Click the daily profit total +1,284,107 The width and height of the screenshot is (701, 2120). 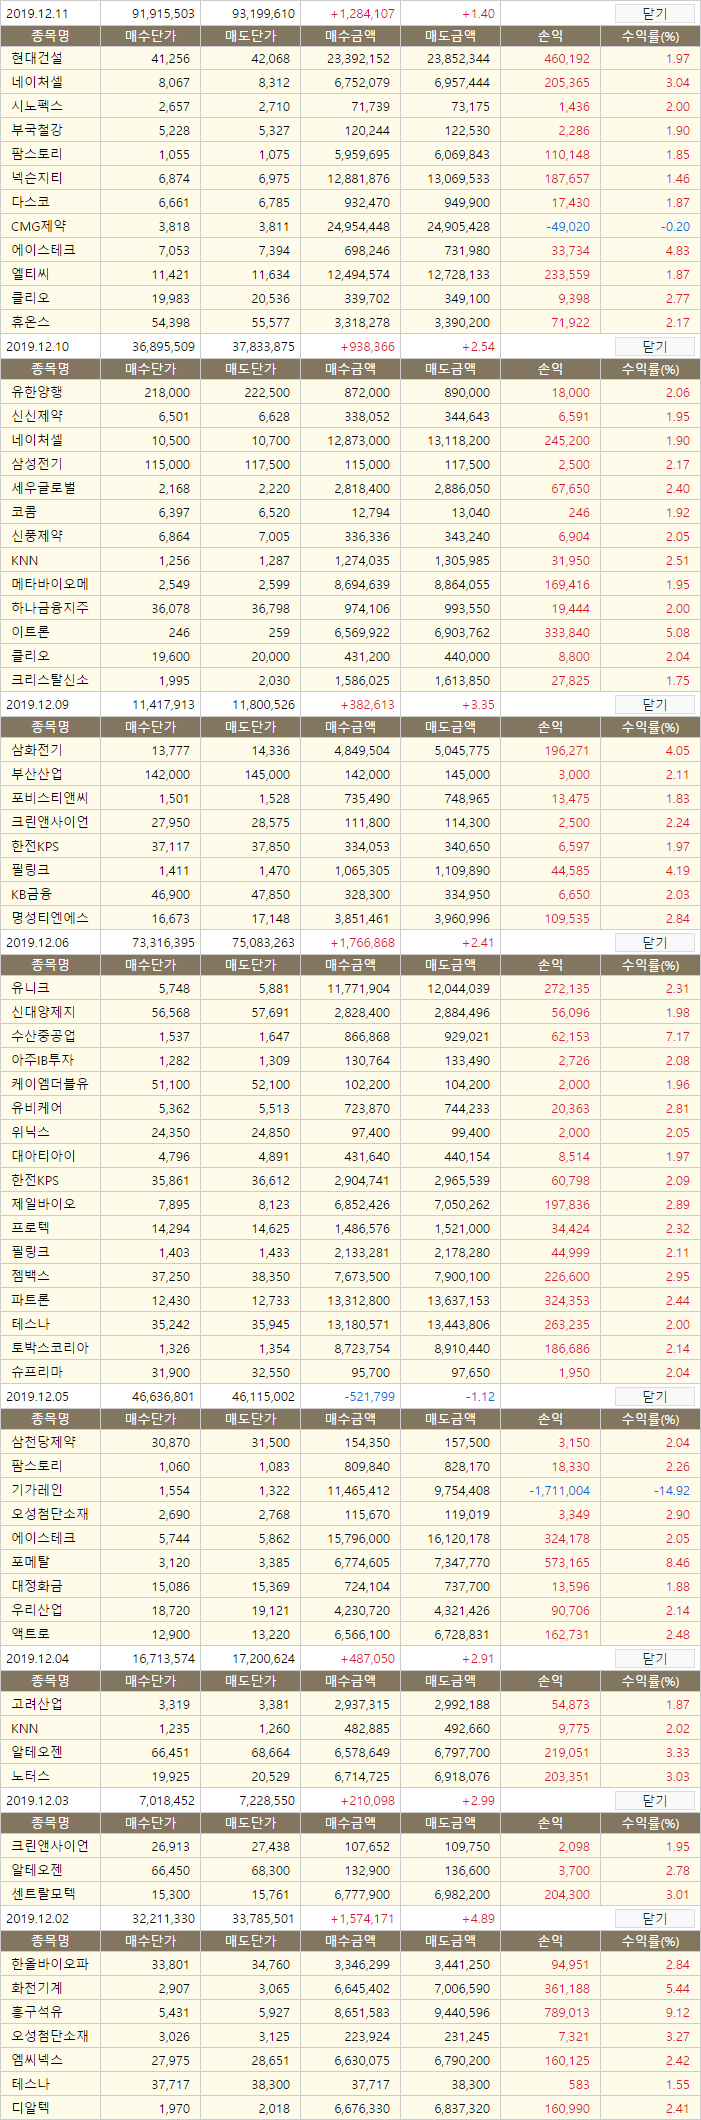coord(362,14)
